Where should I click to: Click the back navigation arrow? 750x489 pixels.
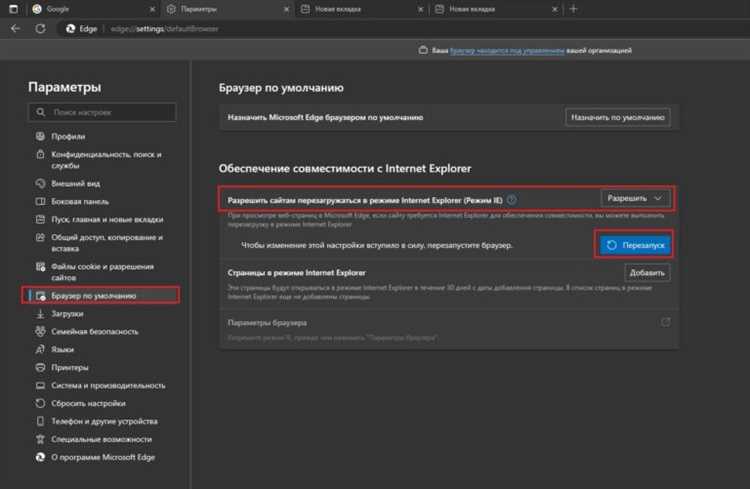point(15,28)
